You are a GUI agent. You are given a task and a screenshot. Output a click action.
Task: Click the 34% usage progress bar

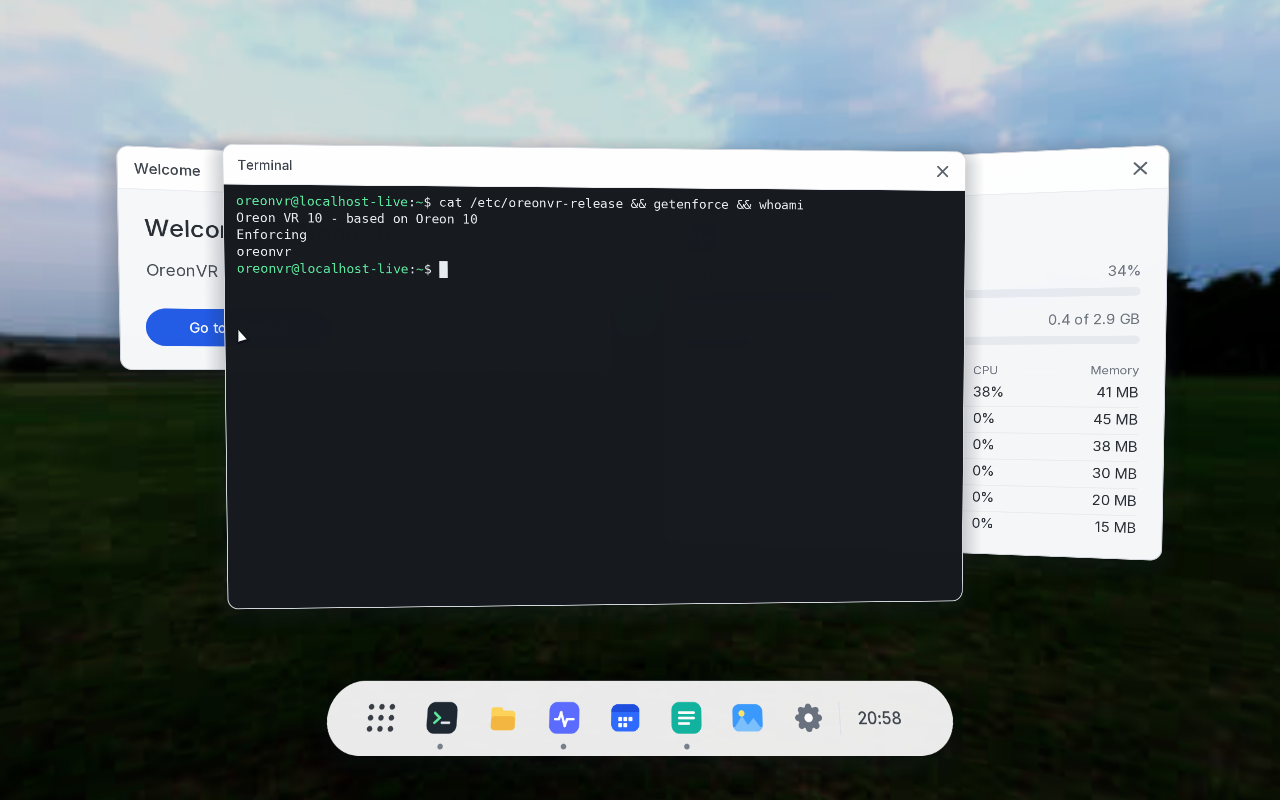click(x=1052, y=292)
